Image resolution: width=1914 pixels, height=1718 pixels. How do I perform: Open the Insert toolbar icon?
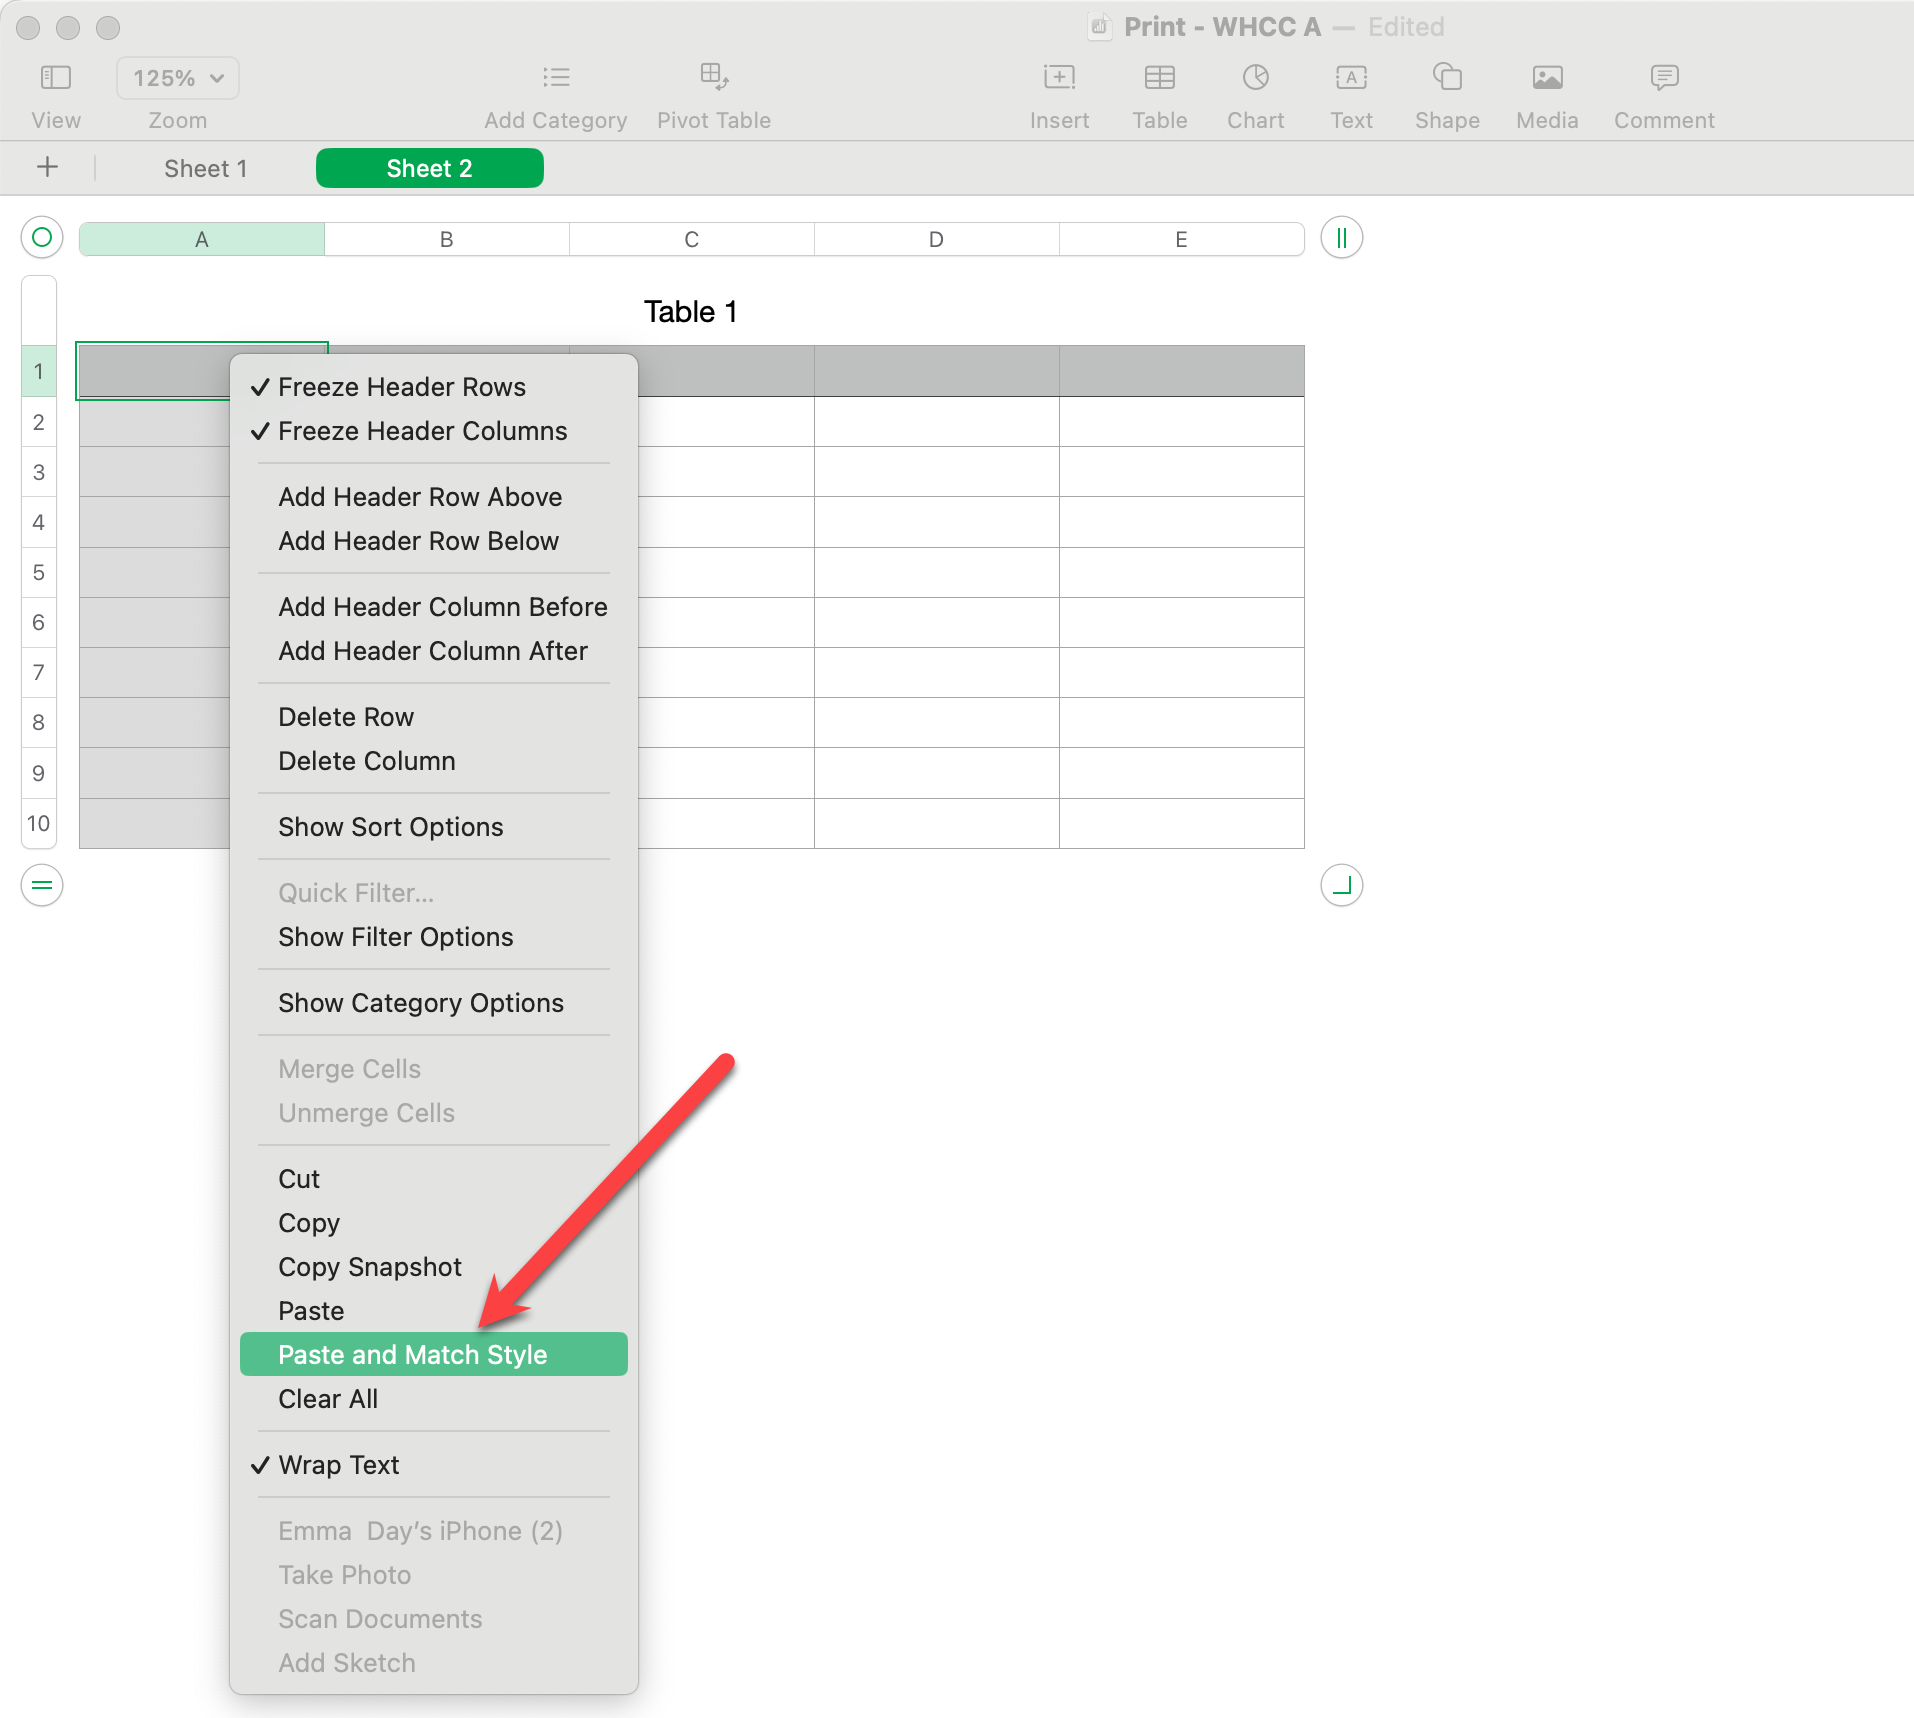click(1059, 78)
